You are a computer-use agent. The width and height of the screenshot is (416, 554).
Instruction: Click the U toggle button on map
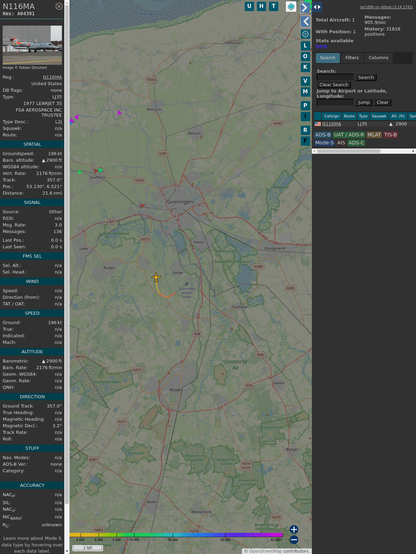(249, 6)
